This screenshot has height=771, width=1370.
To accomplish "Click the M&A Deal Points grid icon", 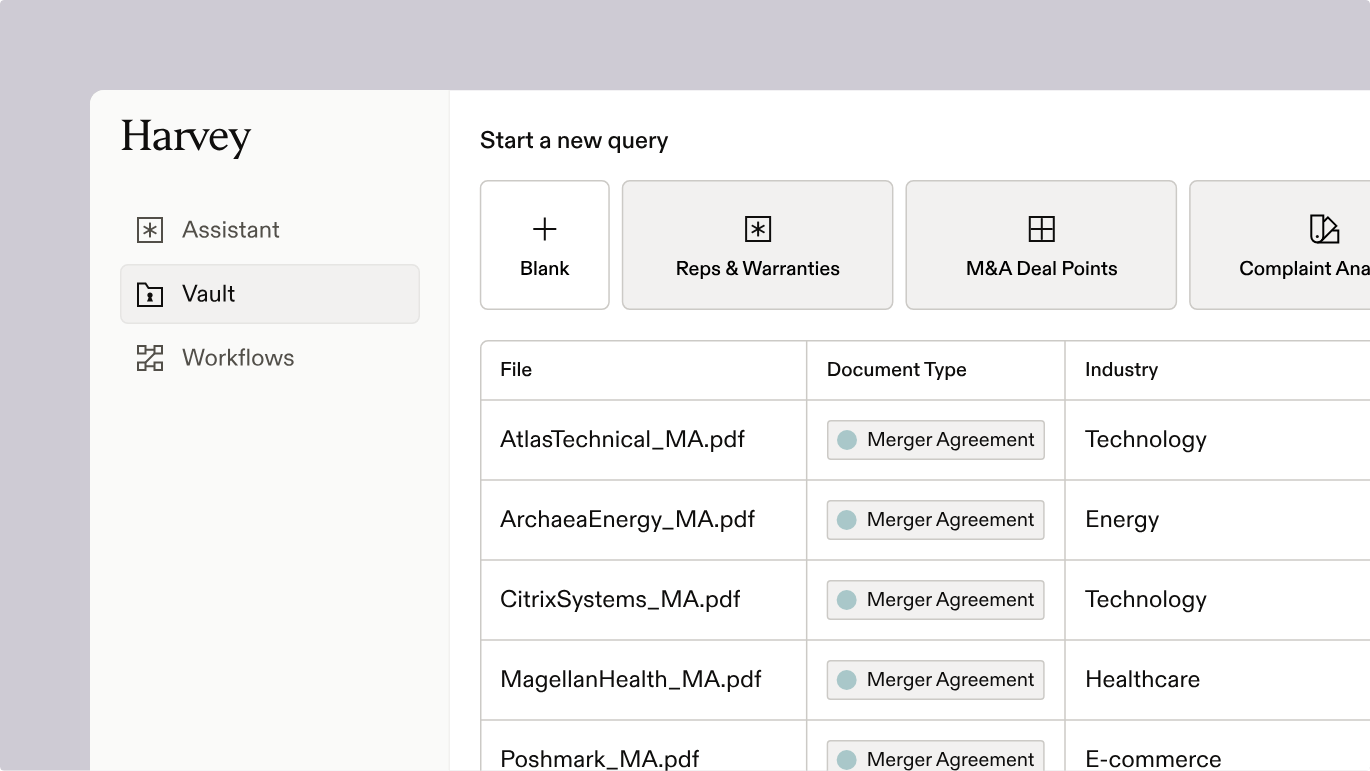I will click(x=1042, y=229).
